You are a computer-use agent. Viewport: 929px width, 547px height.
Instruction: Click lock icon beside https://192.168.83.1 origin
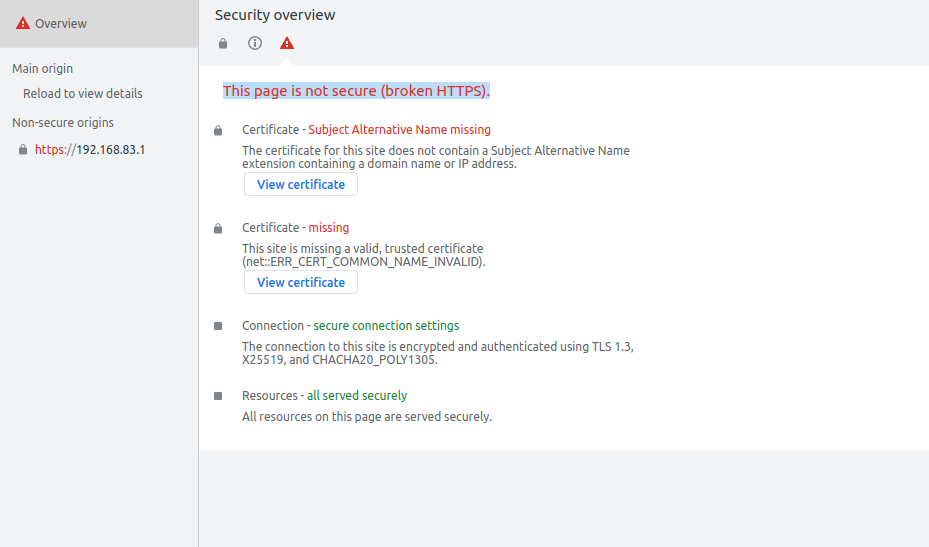pyautogui.click(x=23, y=149)
